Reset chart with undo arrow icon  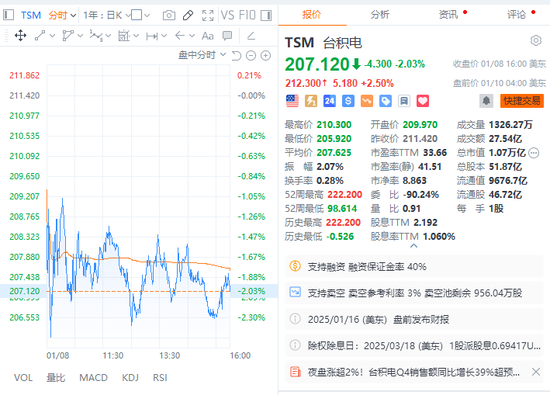[236, 55]
